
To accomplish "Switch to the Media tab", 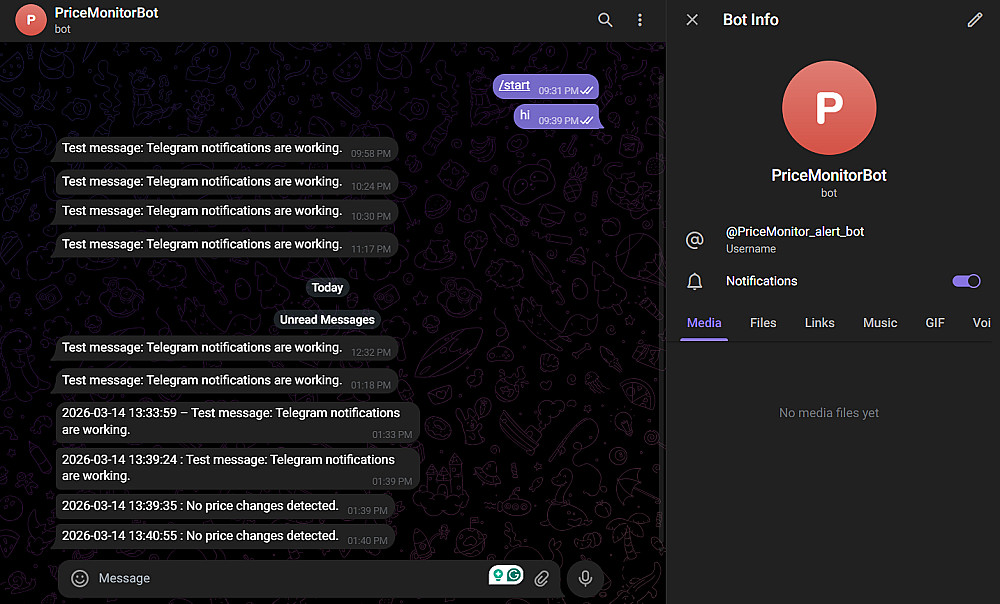I will pos(704,323).
